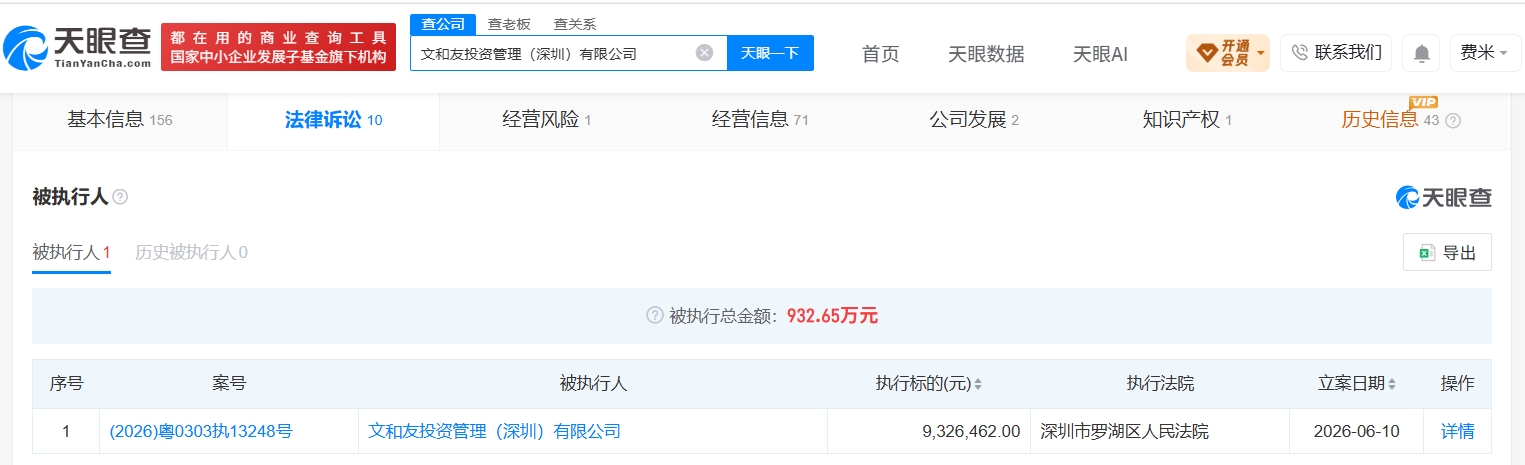The height and width of the screenshot is (465, 1525).
Task: Clear the search box with X icon
Action: (x=704, y=53)
